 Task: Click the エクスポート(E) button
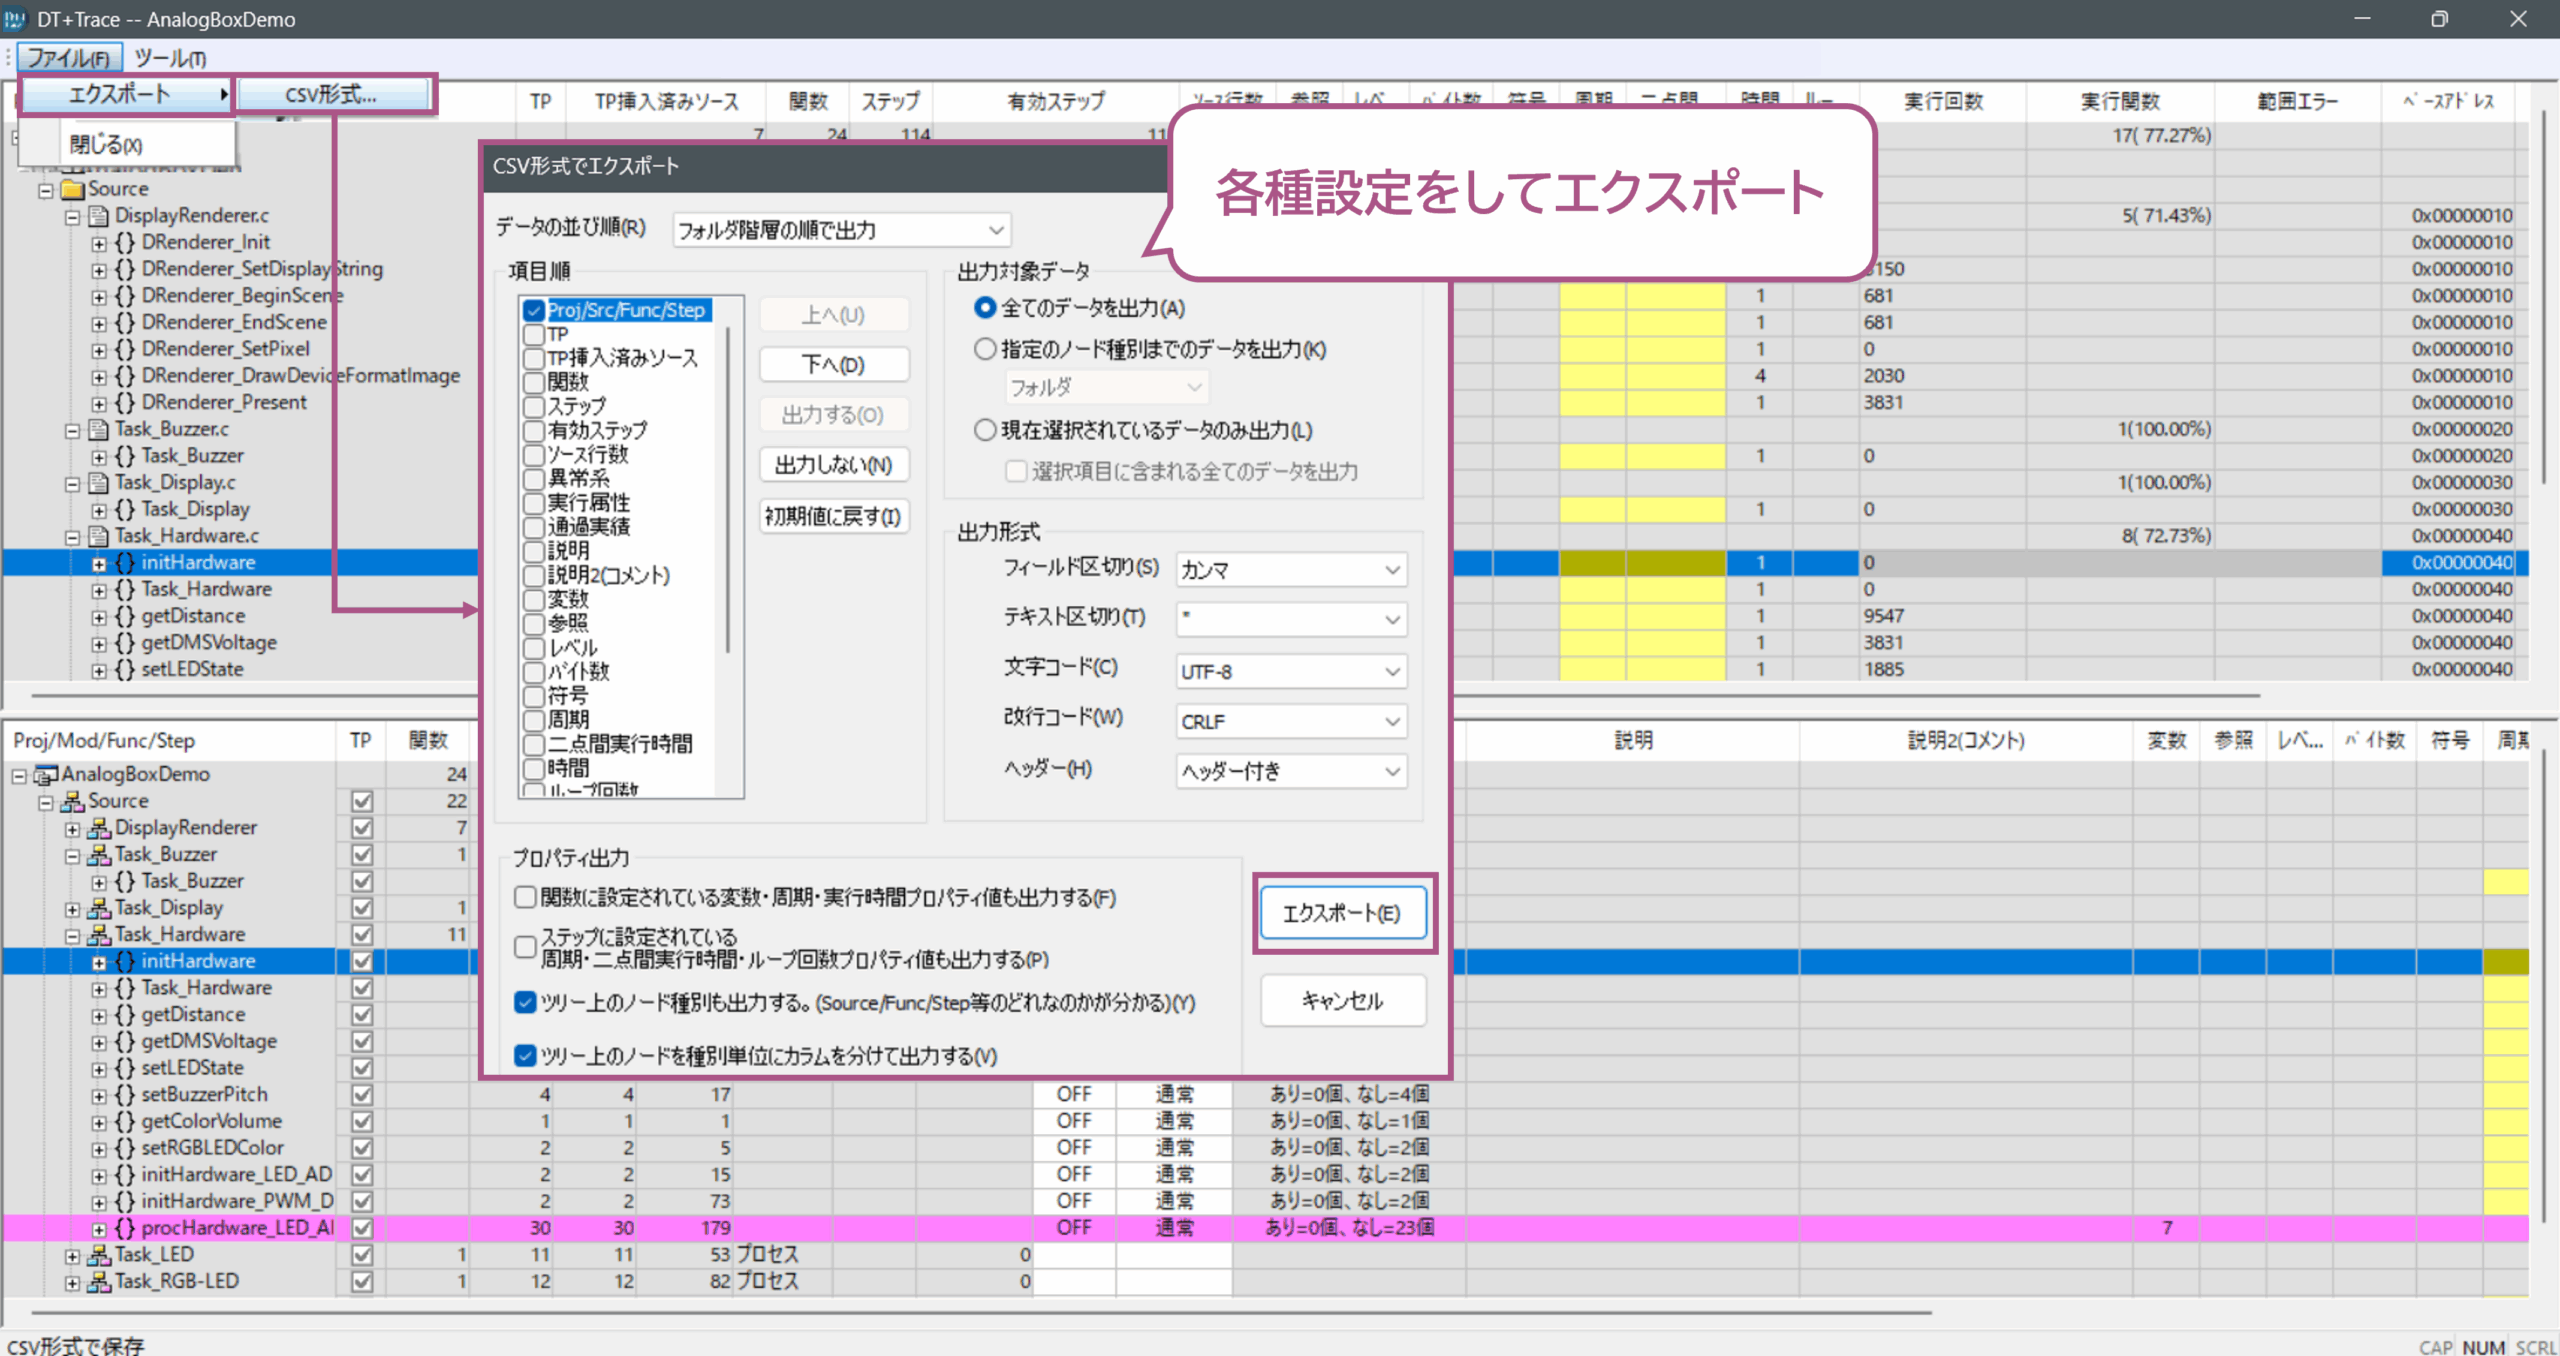1342,912
